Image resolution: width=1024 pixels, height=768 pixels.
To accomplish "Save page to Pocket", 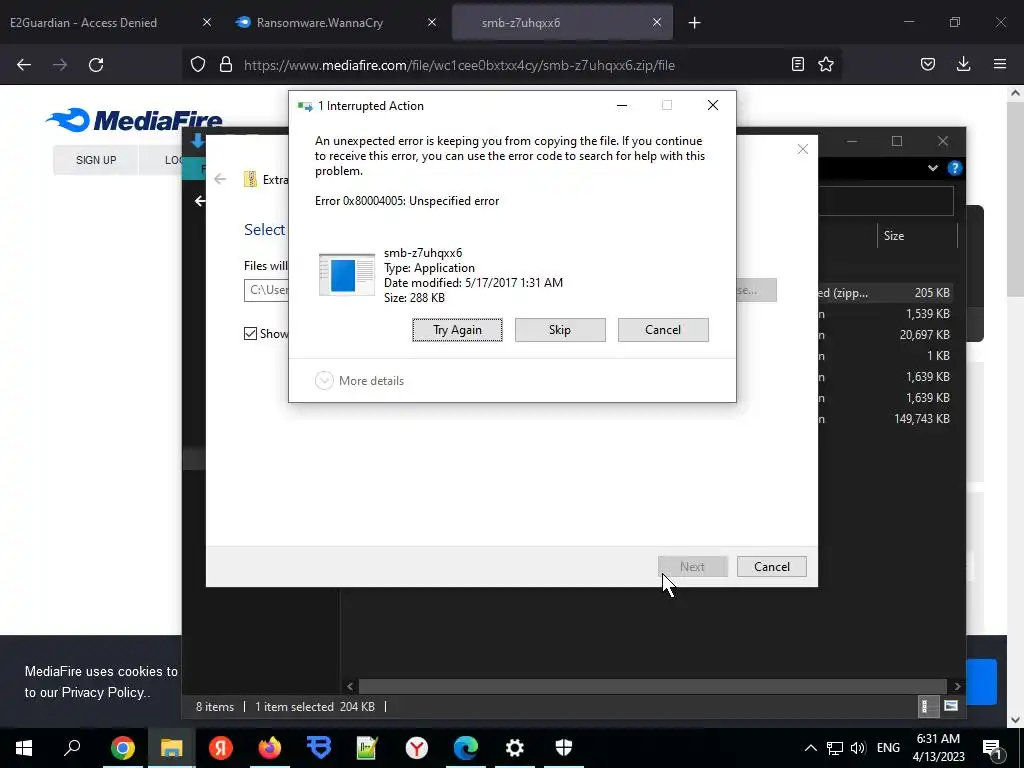I will click(927, 65).
